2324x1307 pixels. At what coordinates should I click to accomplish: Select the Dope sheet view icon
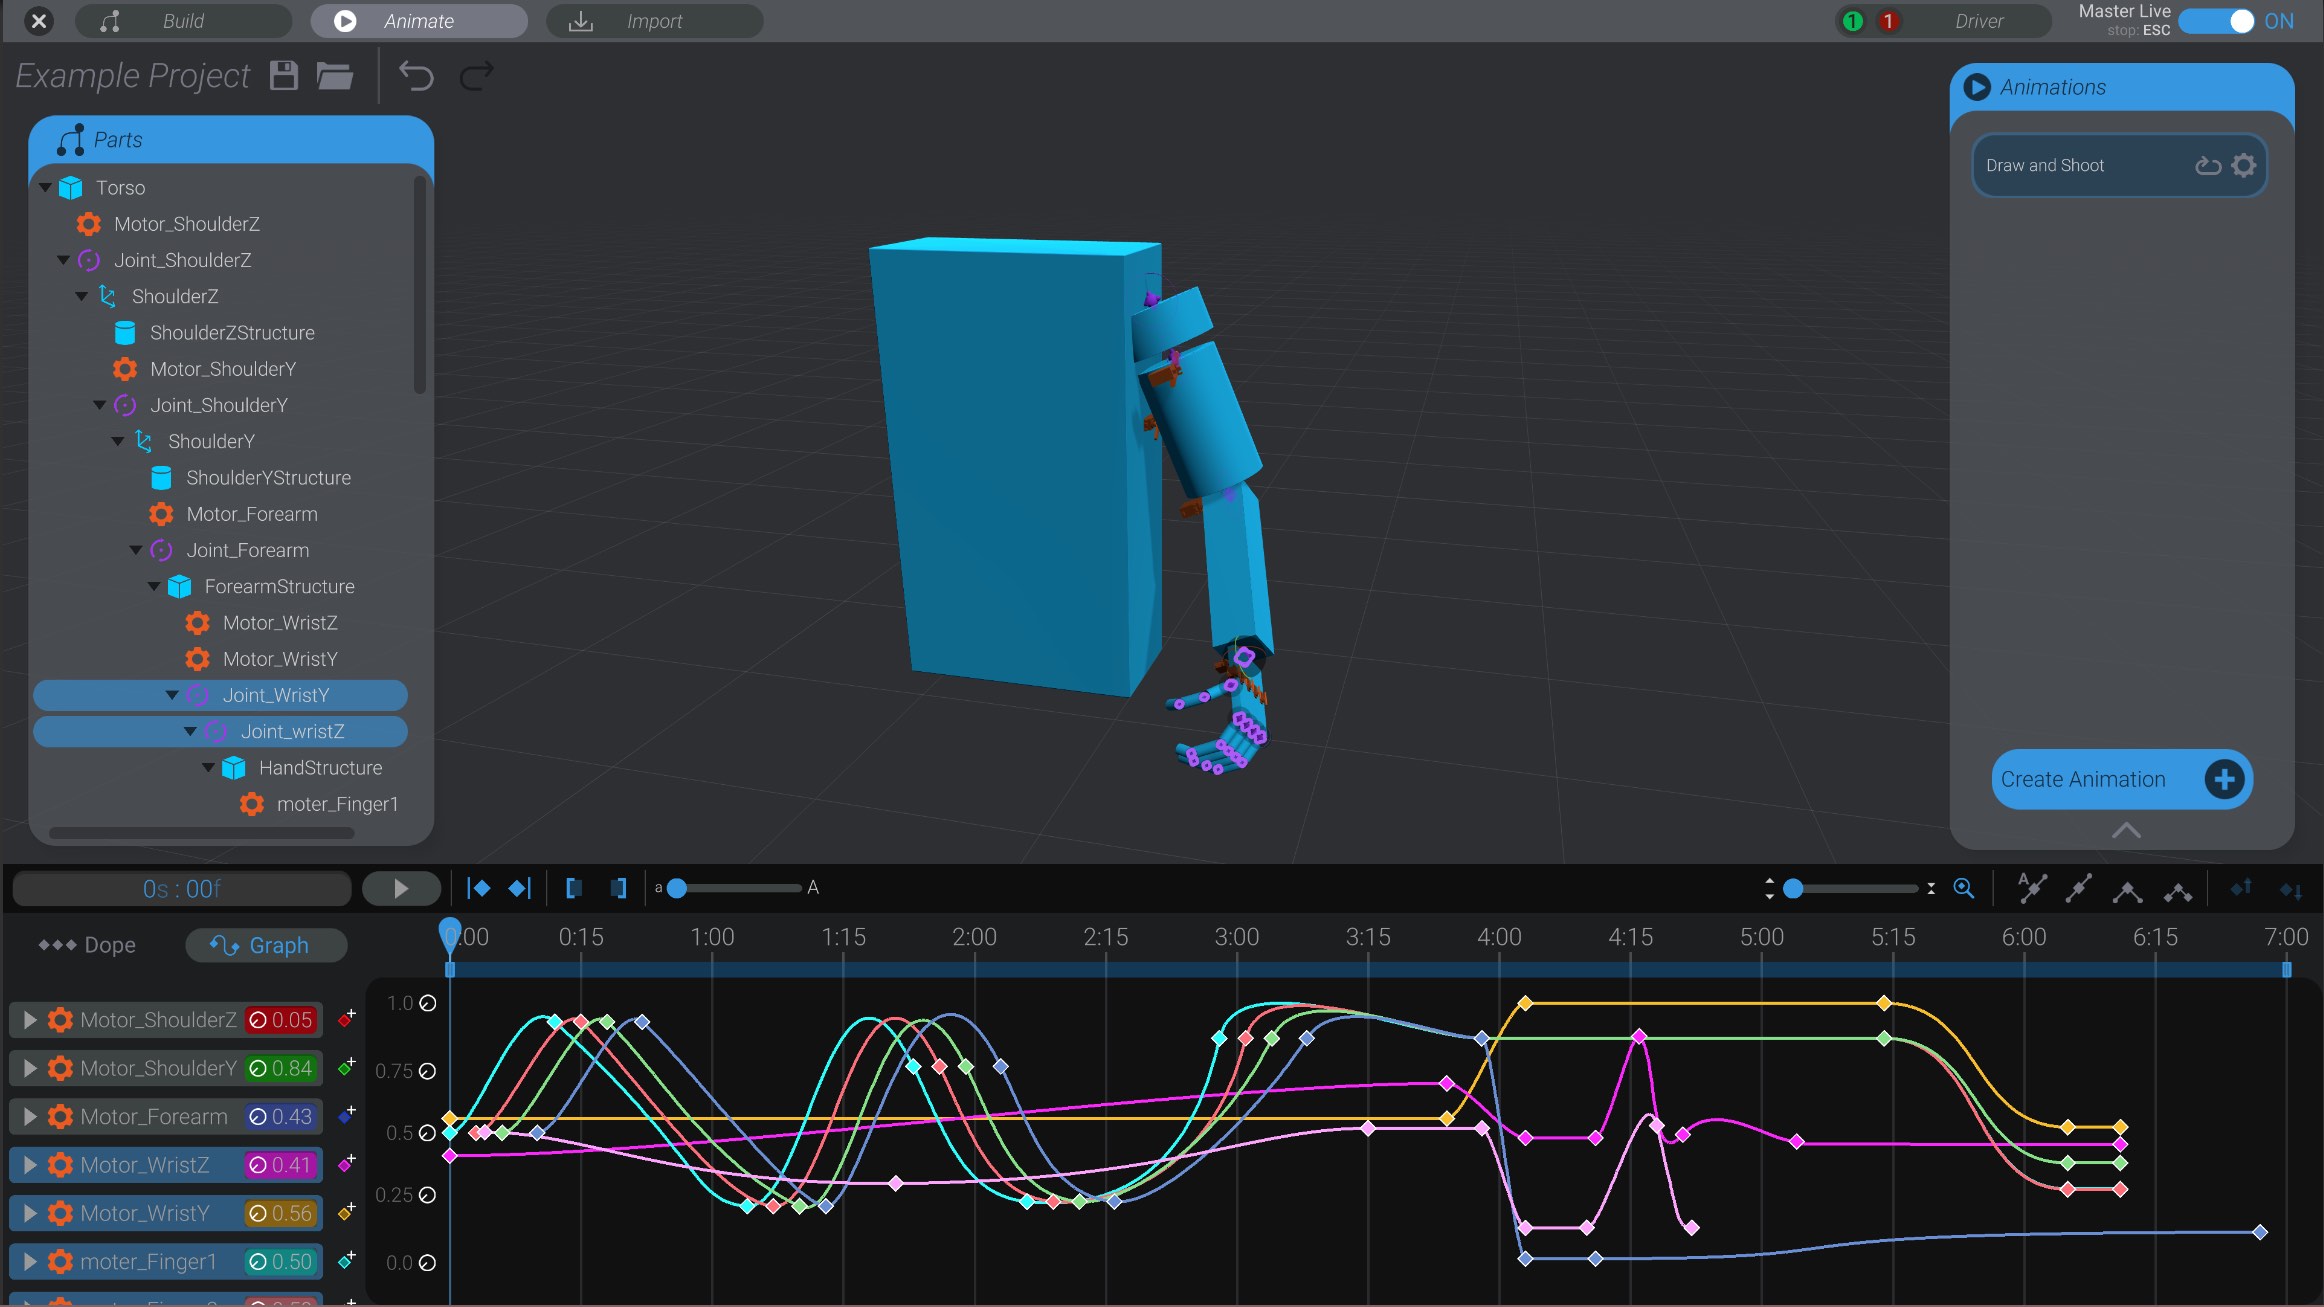coord(60,944)
